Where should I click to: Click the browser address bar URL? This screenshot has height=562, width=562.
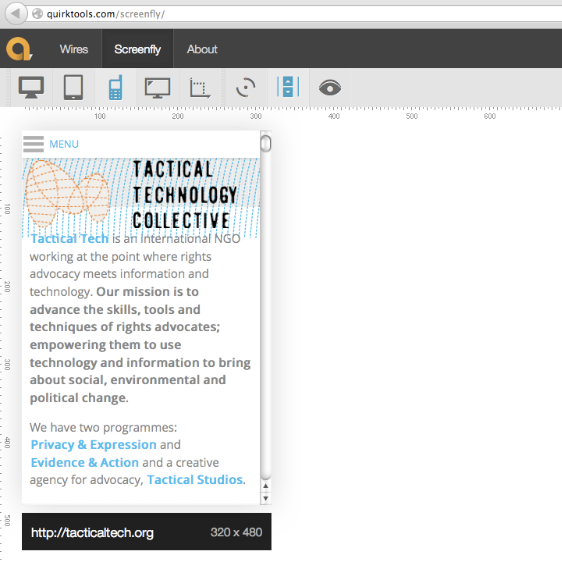[x=105, y=14]
